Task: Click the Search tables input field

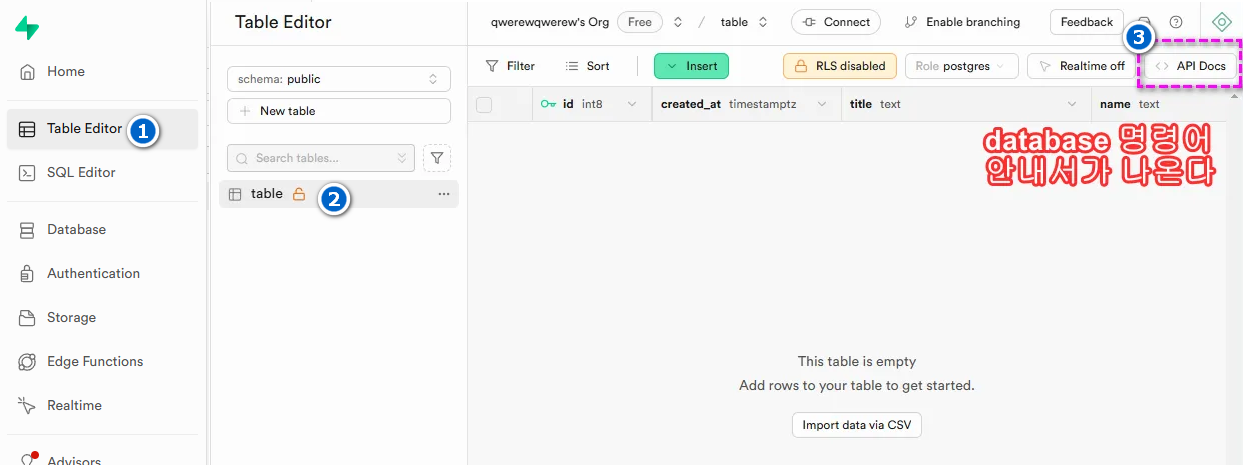Action: [320, 158]
